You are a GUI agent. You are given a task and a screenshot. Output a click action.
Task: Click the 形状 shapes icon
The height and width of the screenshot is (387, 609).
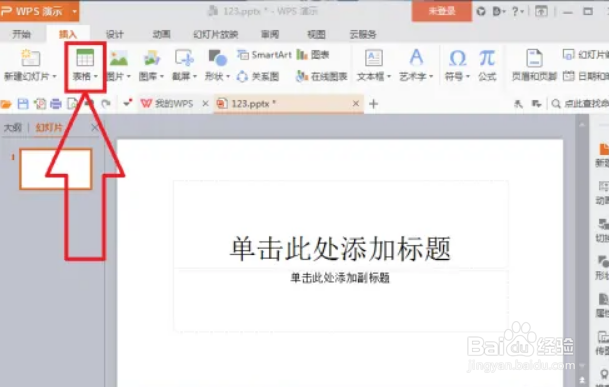[x=218, y=58]
